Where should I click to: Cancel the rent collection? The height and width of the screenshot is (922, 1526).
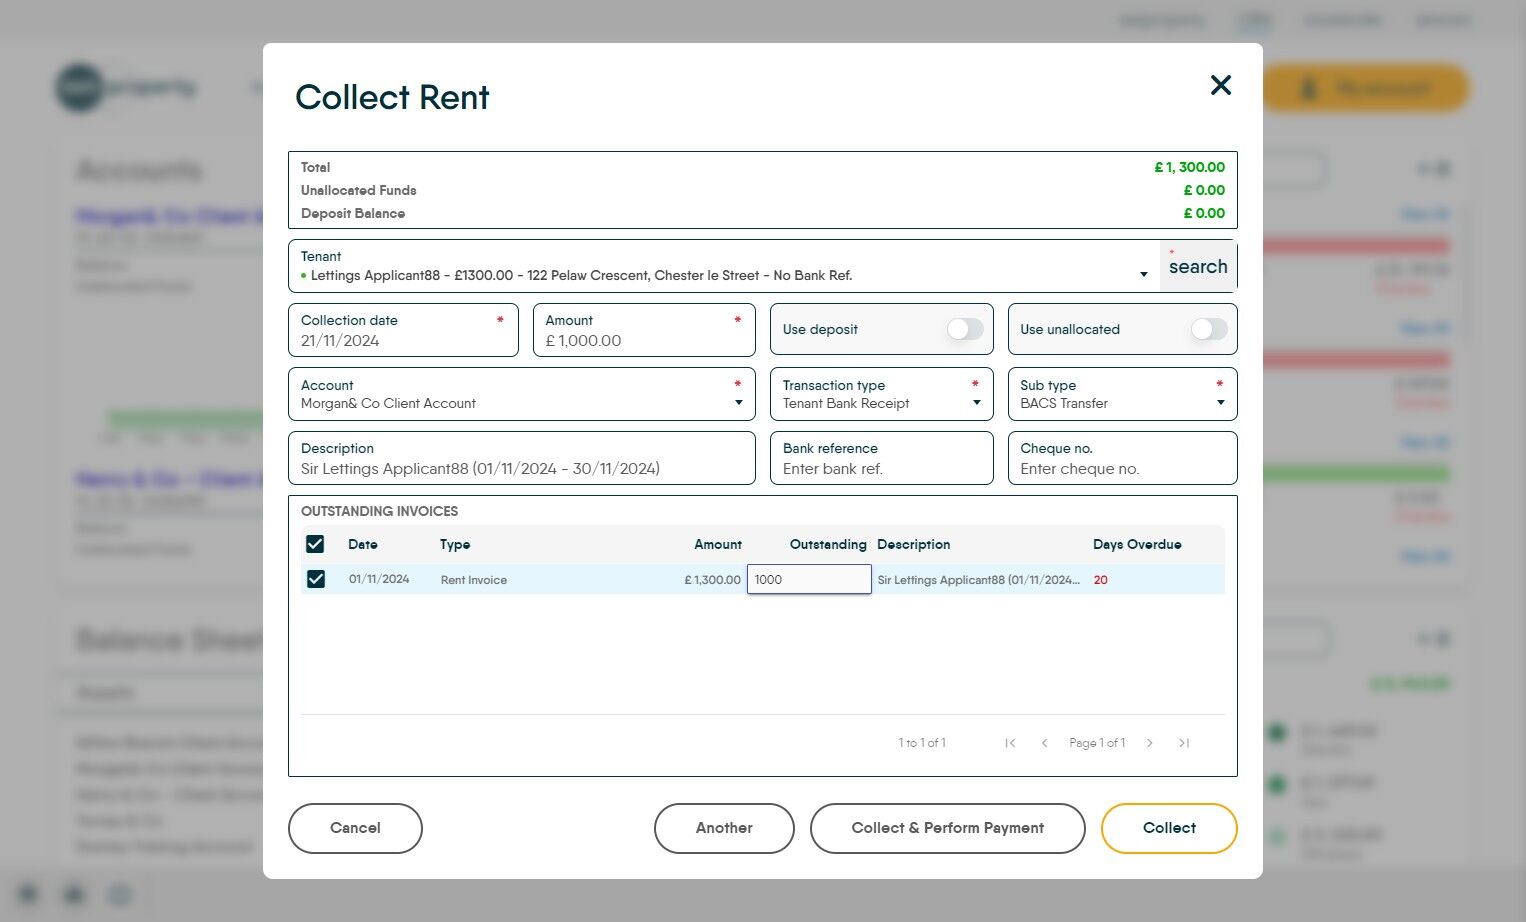(x=355, y=828)
